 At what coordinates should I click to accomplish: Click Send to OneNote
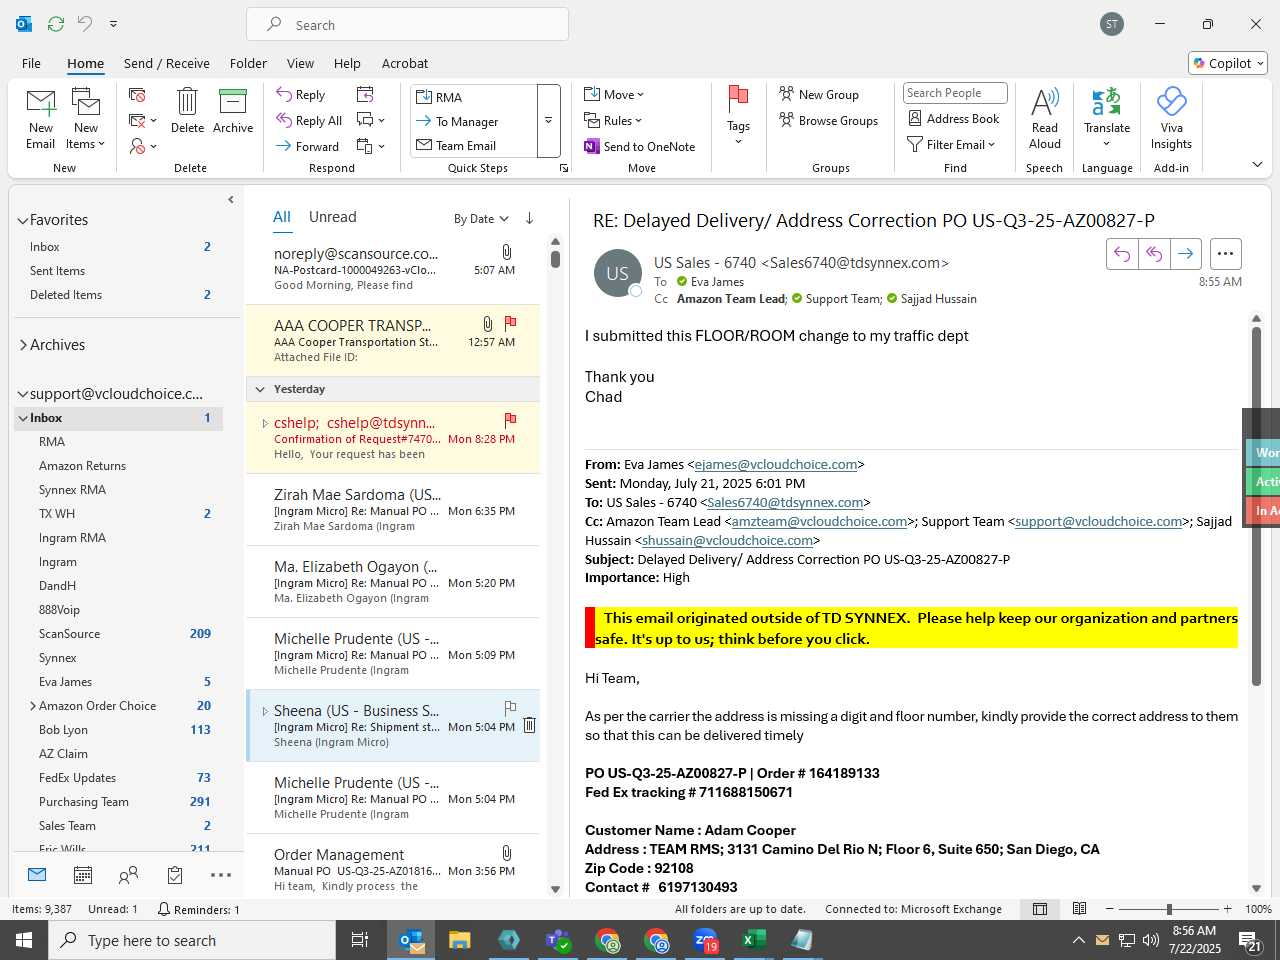coord(640,147)
